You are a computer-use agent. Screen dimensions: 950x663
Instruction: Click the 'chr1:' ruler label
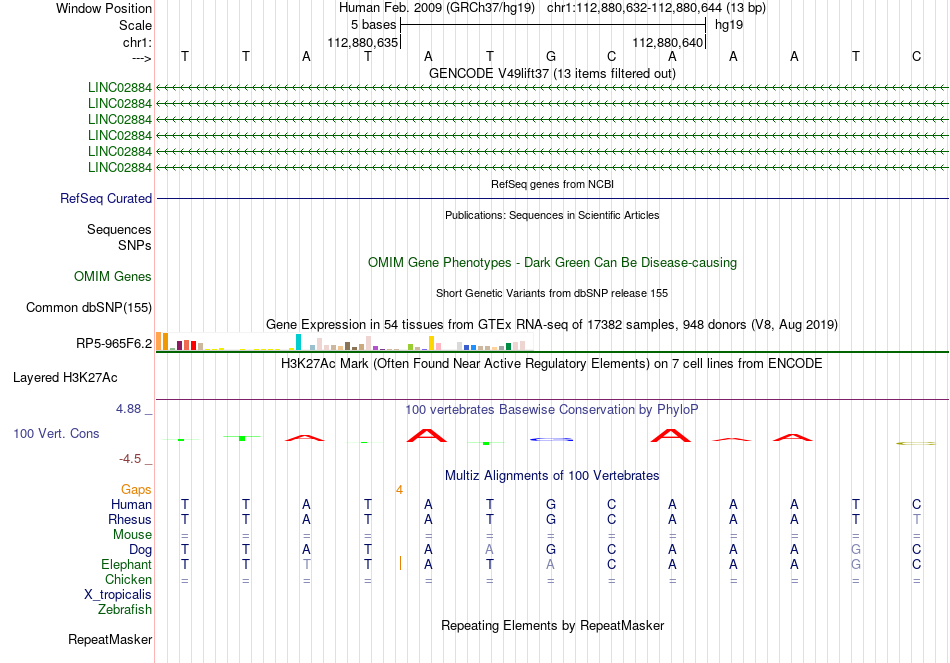[137, 42]
